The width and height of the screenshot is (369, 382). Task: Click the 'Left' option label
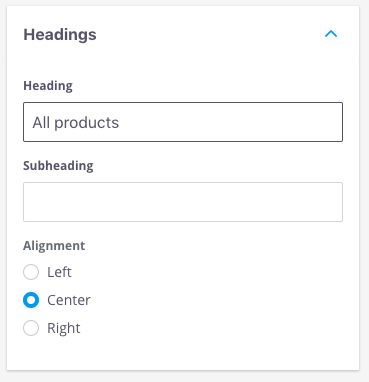59,272
